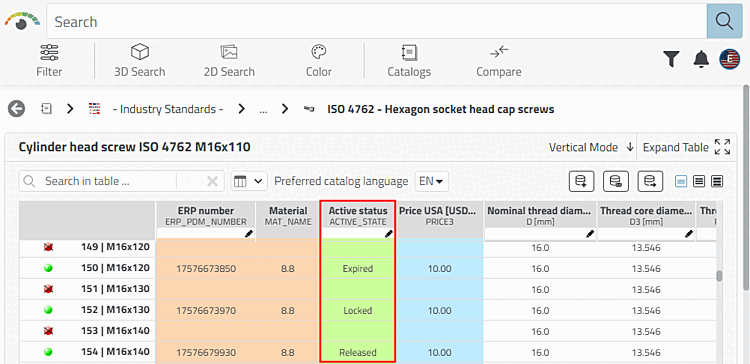Open the EN language dropdown
The width and height of the screenshot is (750, 364).
point(431,181)
